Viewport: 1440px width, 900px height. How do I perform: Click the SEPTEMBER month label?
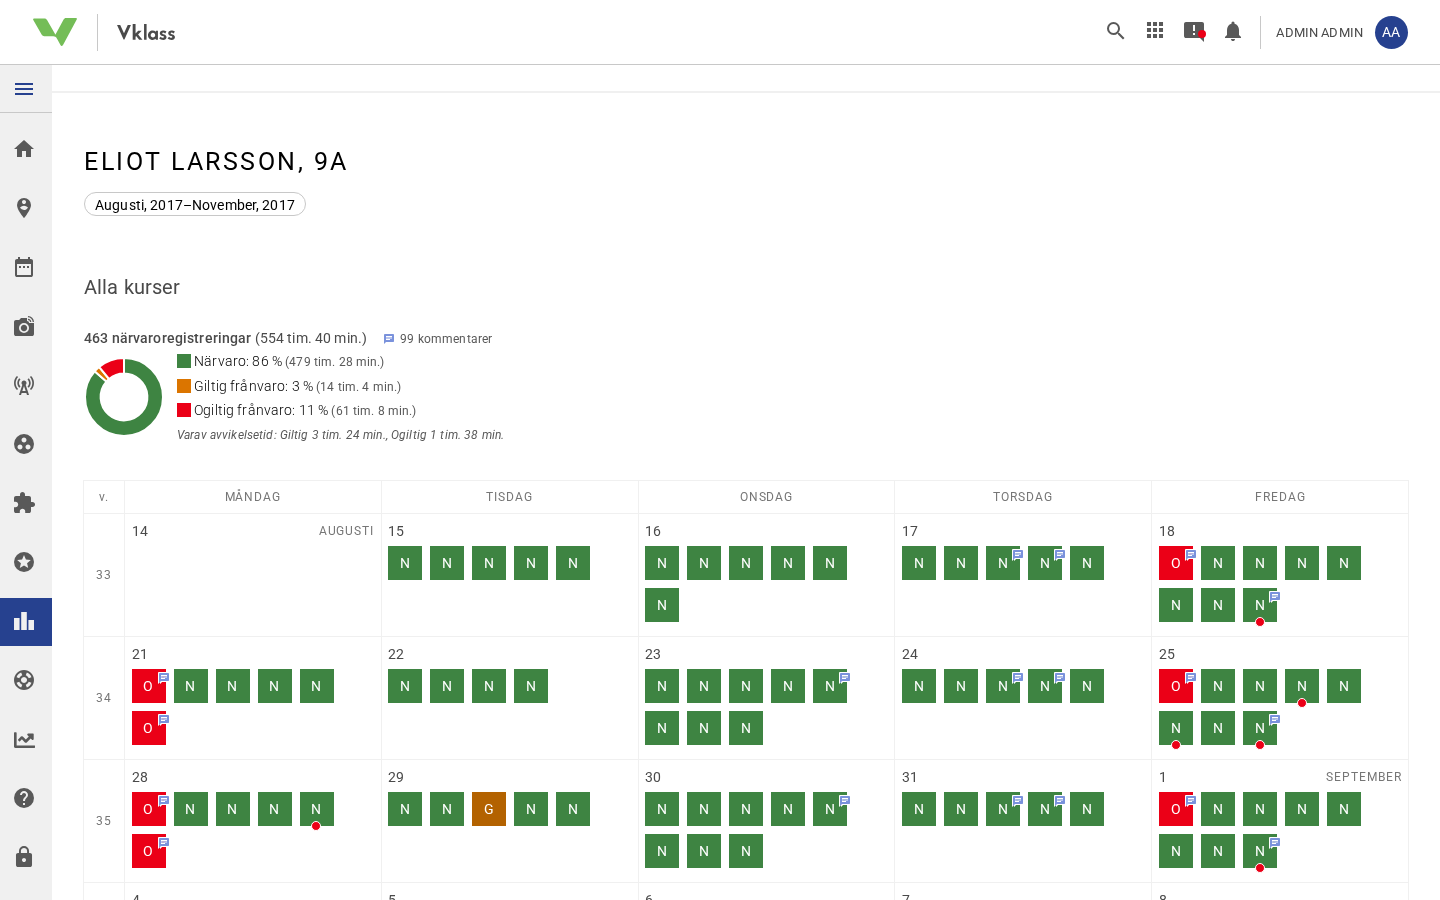click(x=1364, y=777)
